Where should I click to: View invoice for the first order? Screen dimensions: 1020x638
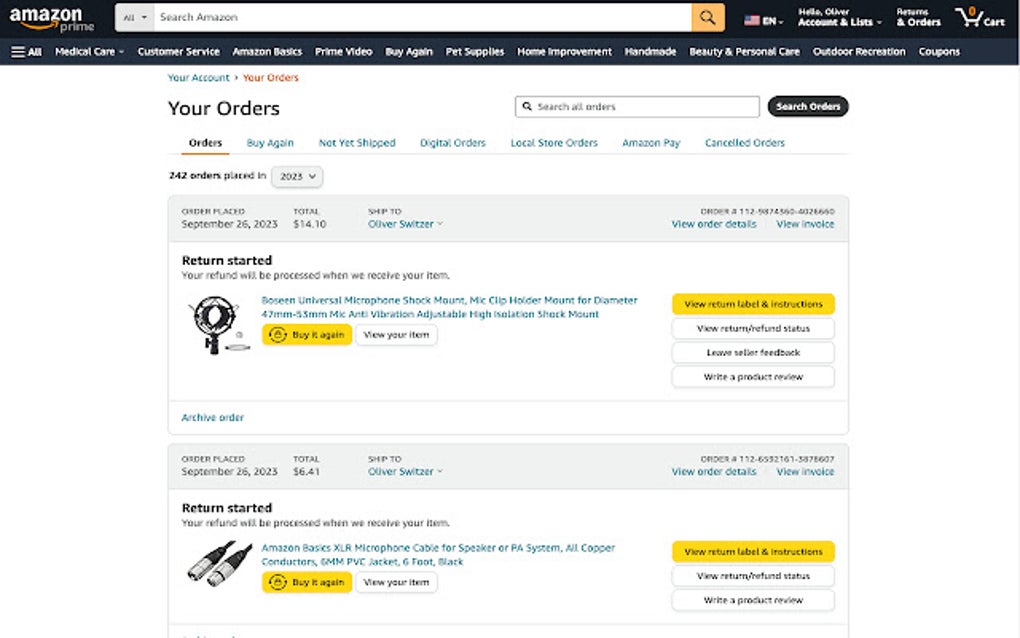point(804,224)
